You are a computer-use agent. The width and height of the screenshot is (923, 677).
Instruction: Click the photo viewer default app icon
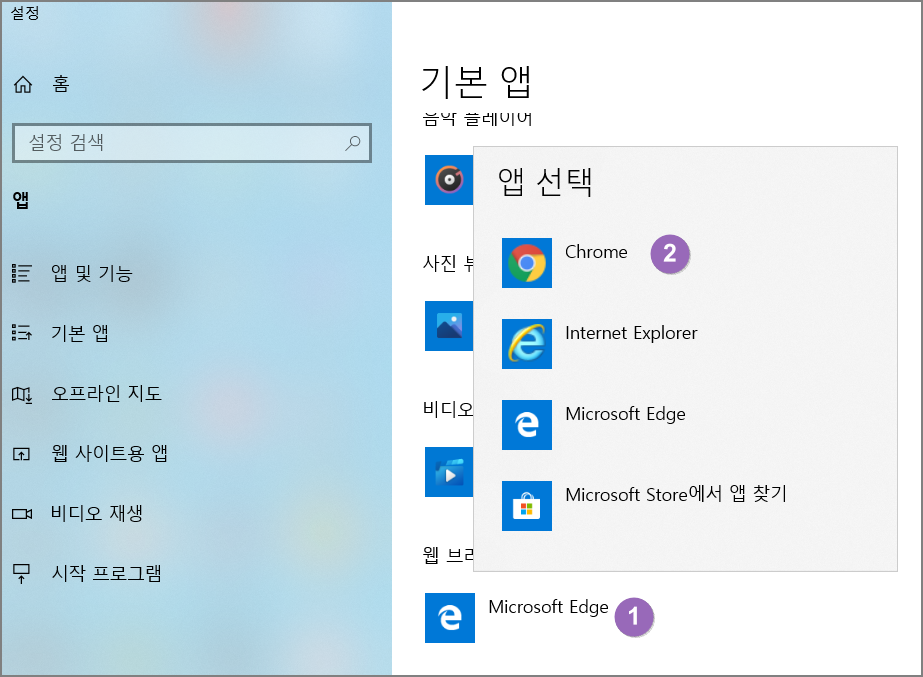(x=449, y=326)
